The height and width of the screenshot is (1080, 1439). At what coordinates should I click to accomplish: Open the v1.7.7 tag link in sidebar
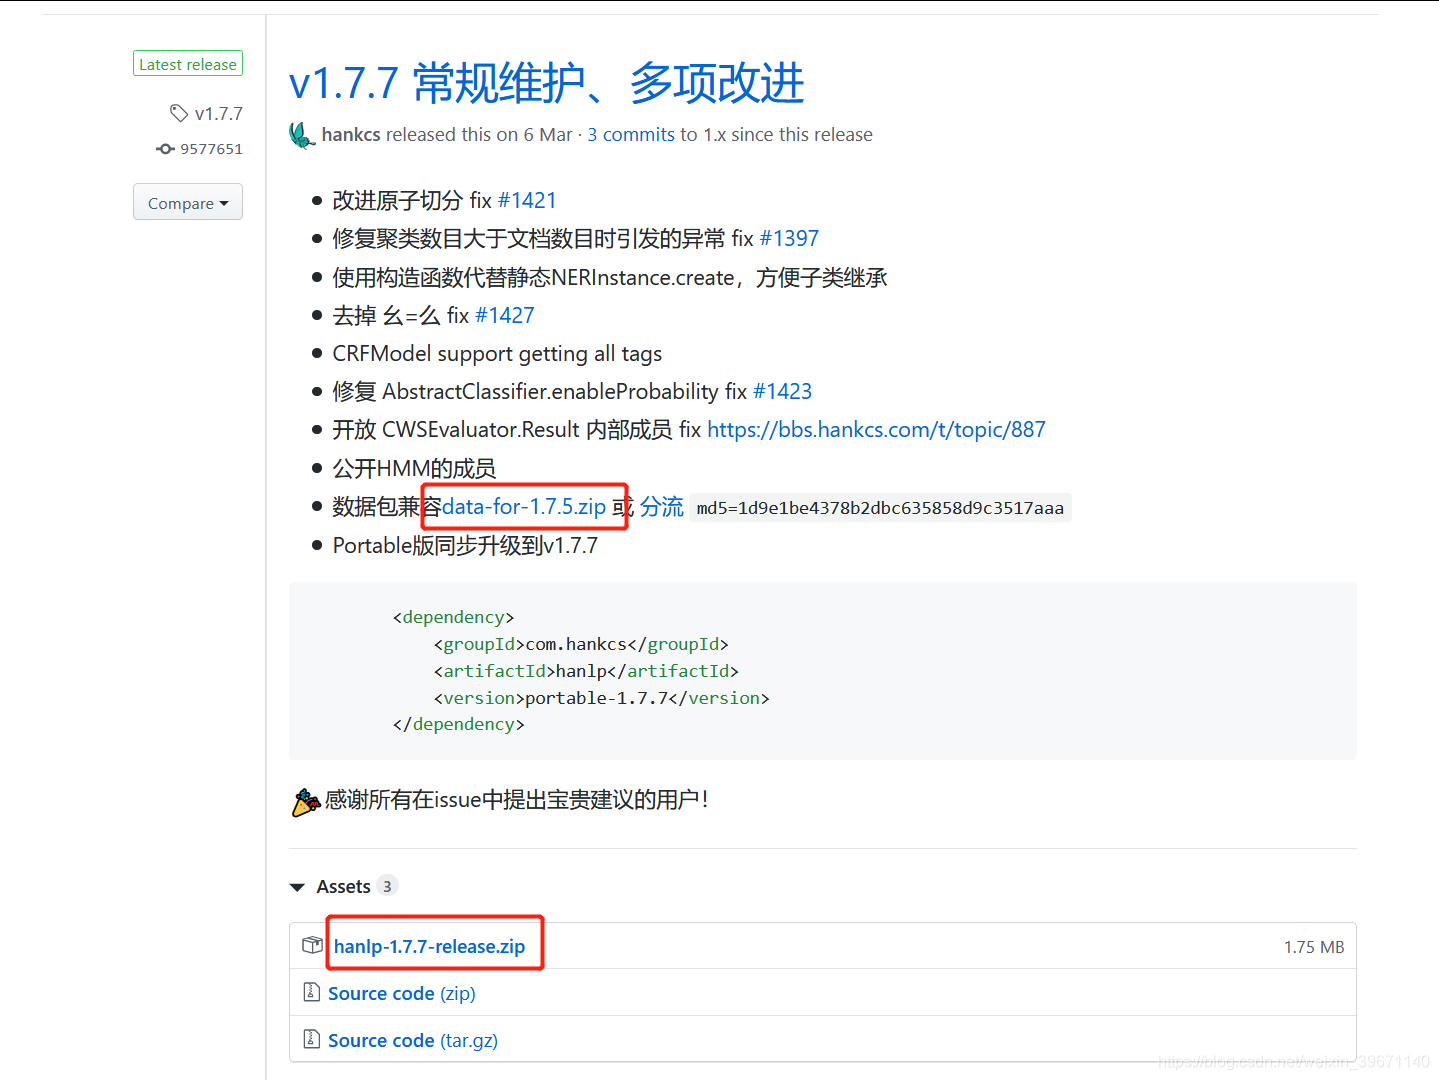[218, 113]
